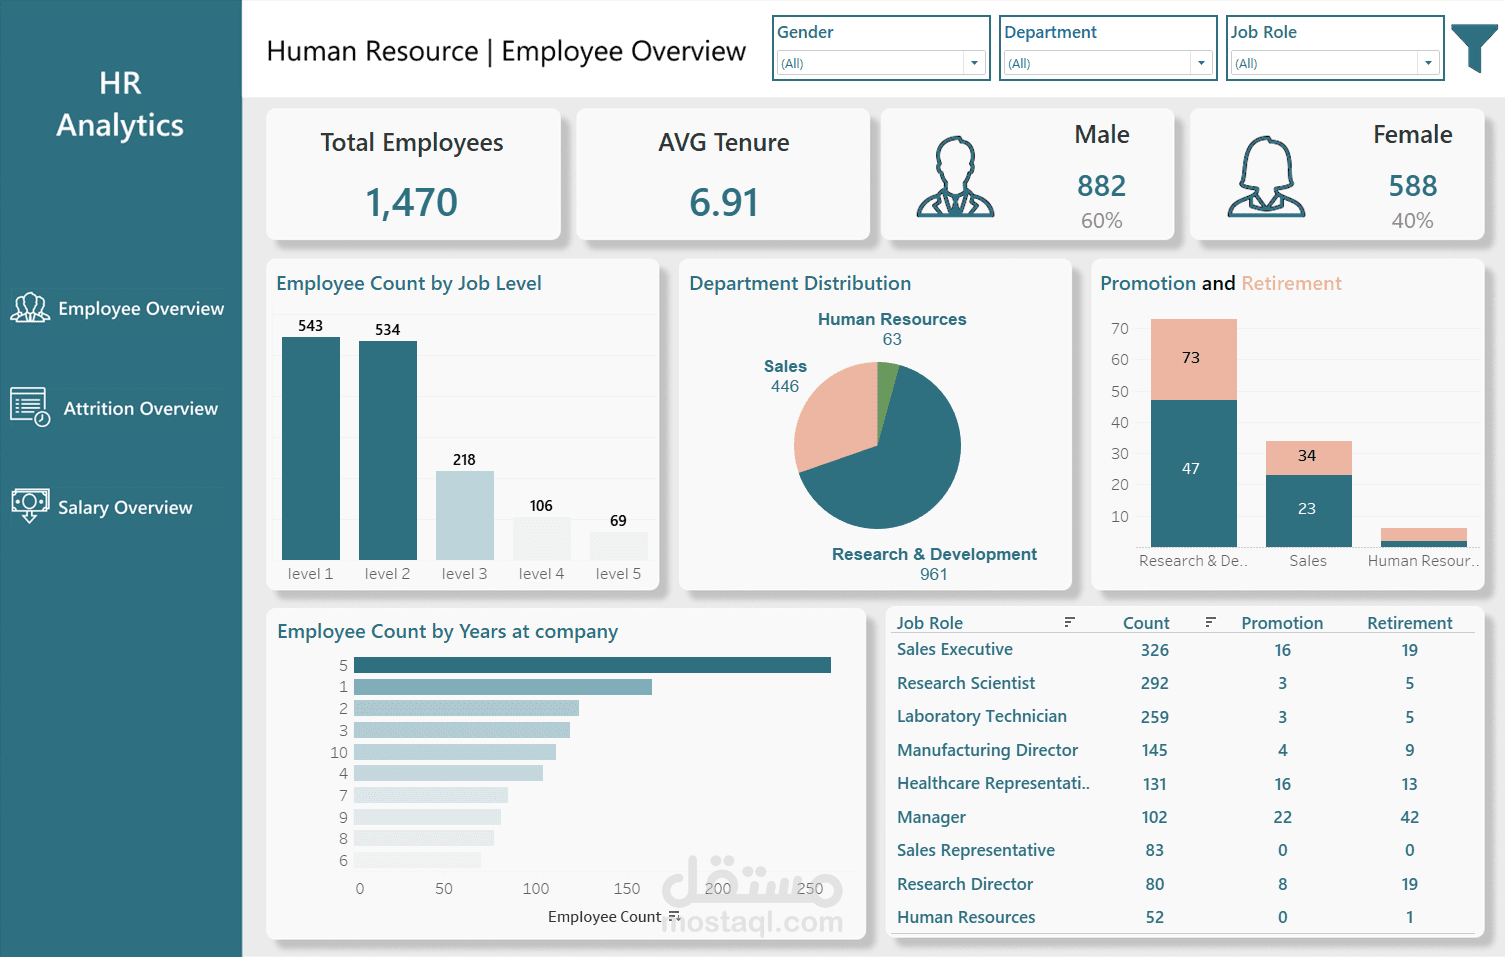Click sort icon next to Employee Count axis

(x=674, y=916)
